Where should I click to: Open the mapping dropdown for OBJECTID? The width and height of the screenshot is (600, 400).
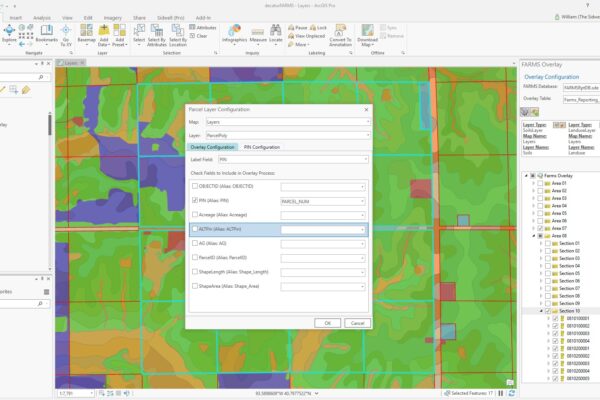(x=323, y=187)
